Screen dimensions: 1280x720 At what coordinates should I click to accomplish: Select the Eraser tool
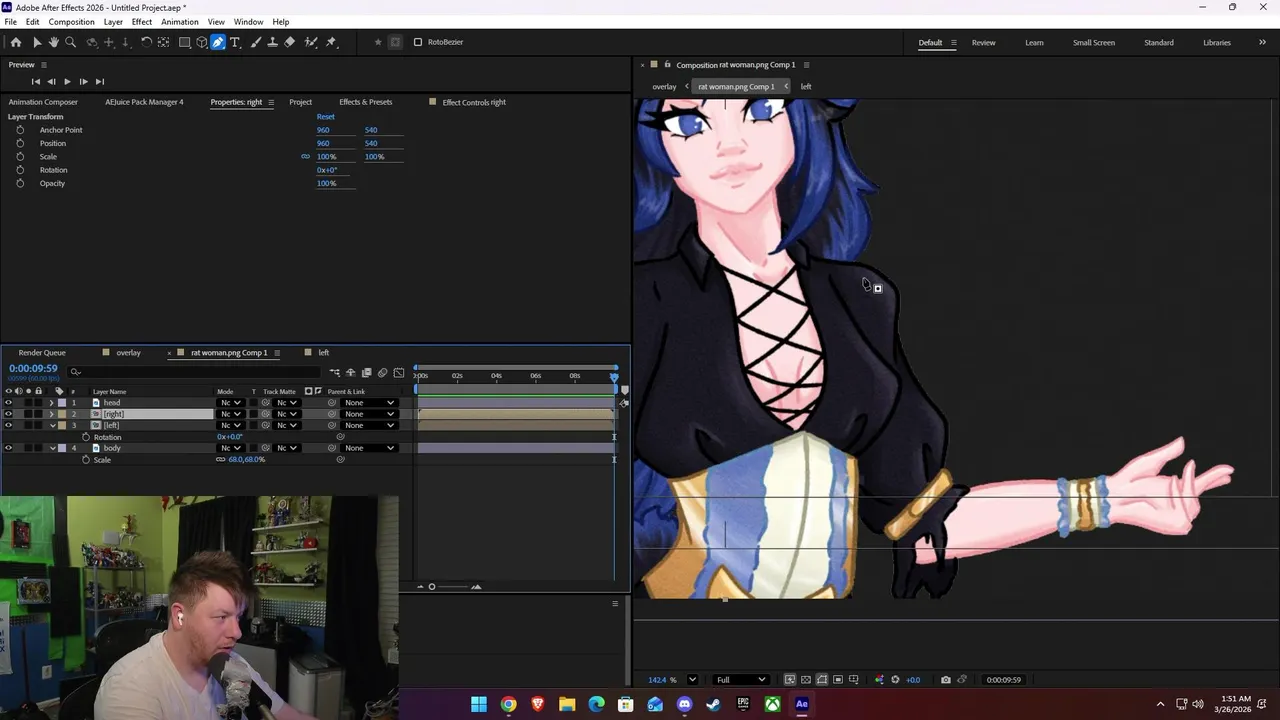pyautogui.click(x=290, y=42)
